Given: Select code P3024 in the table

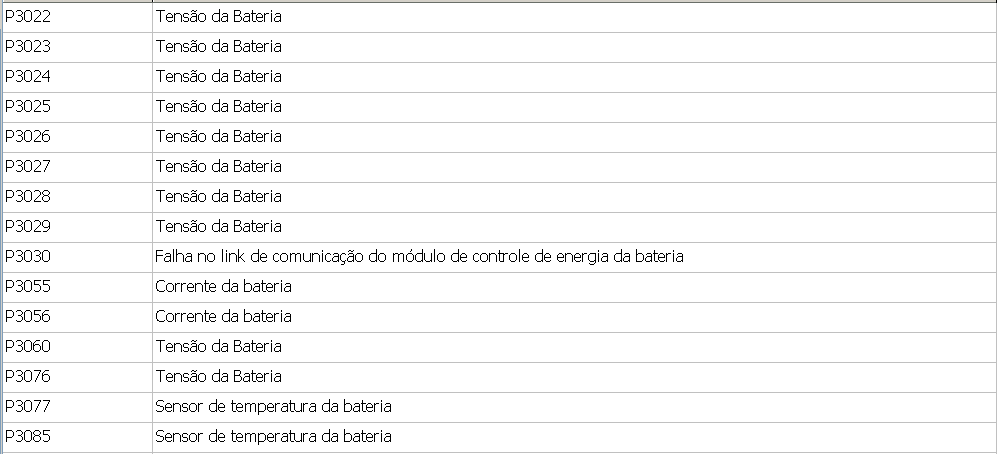Looking at the screenshot, I should 28,77.
